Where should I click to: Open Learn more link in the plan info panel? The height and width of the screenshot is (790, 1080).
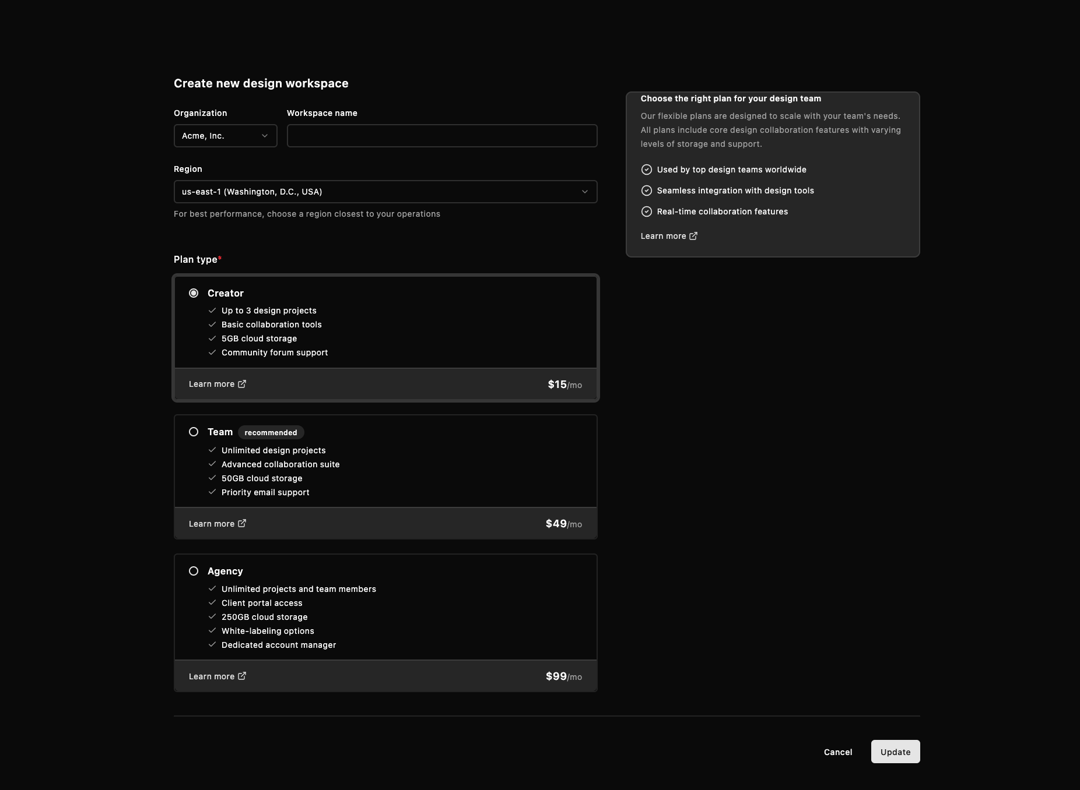(x=669, y=236)
